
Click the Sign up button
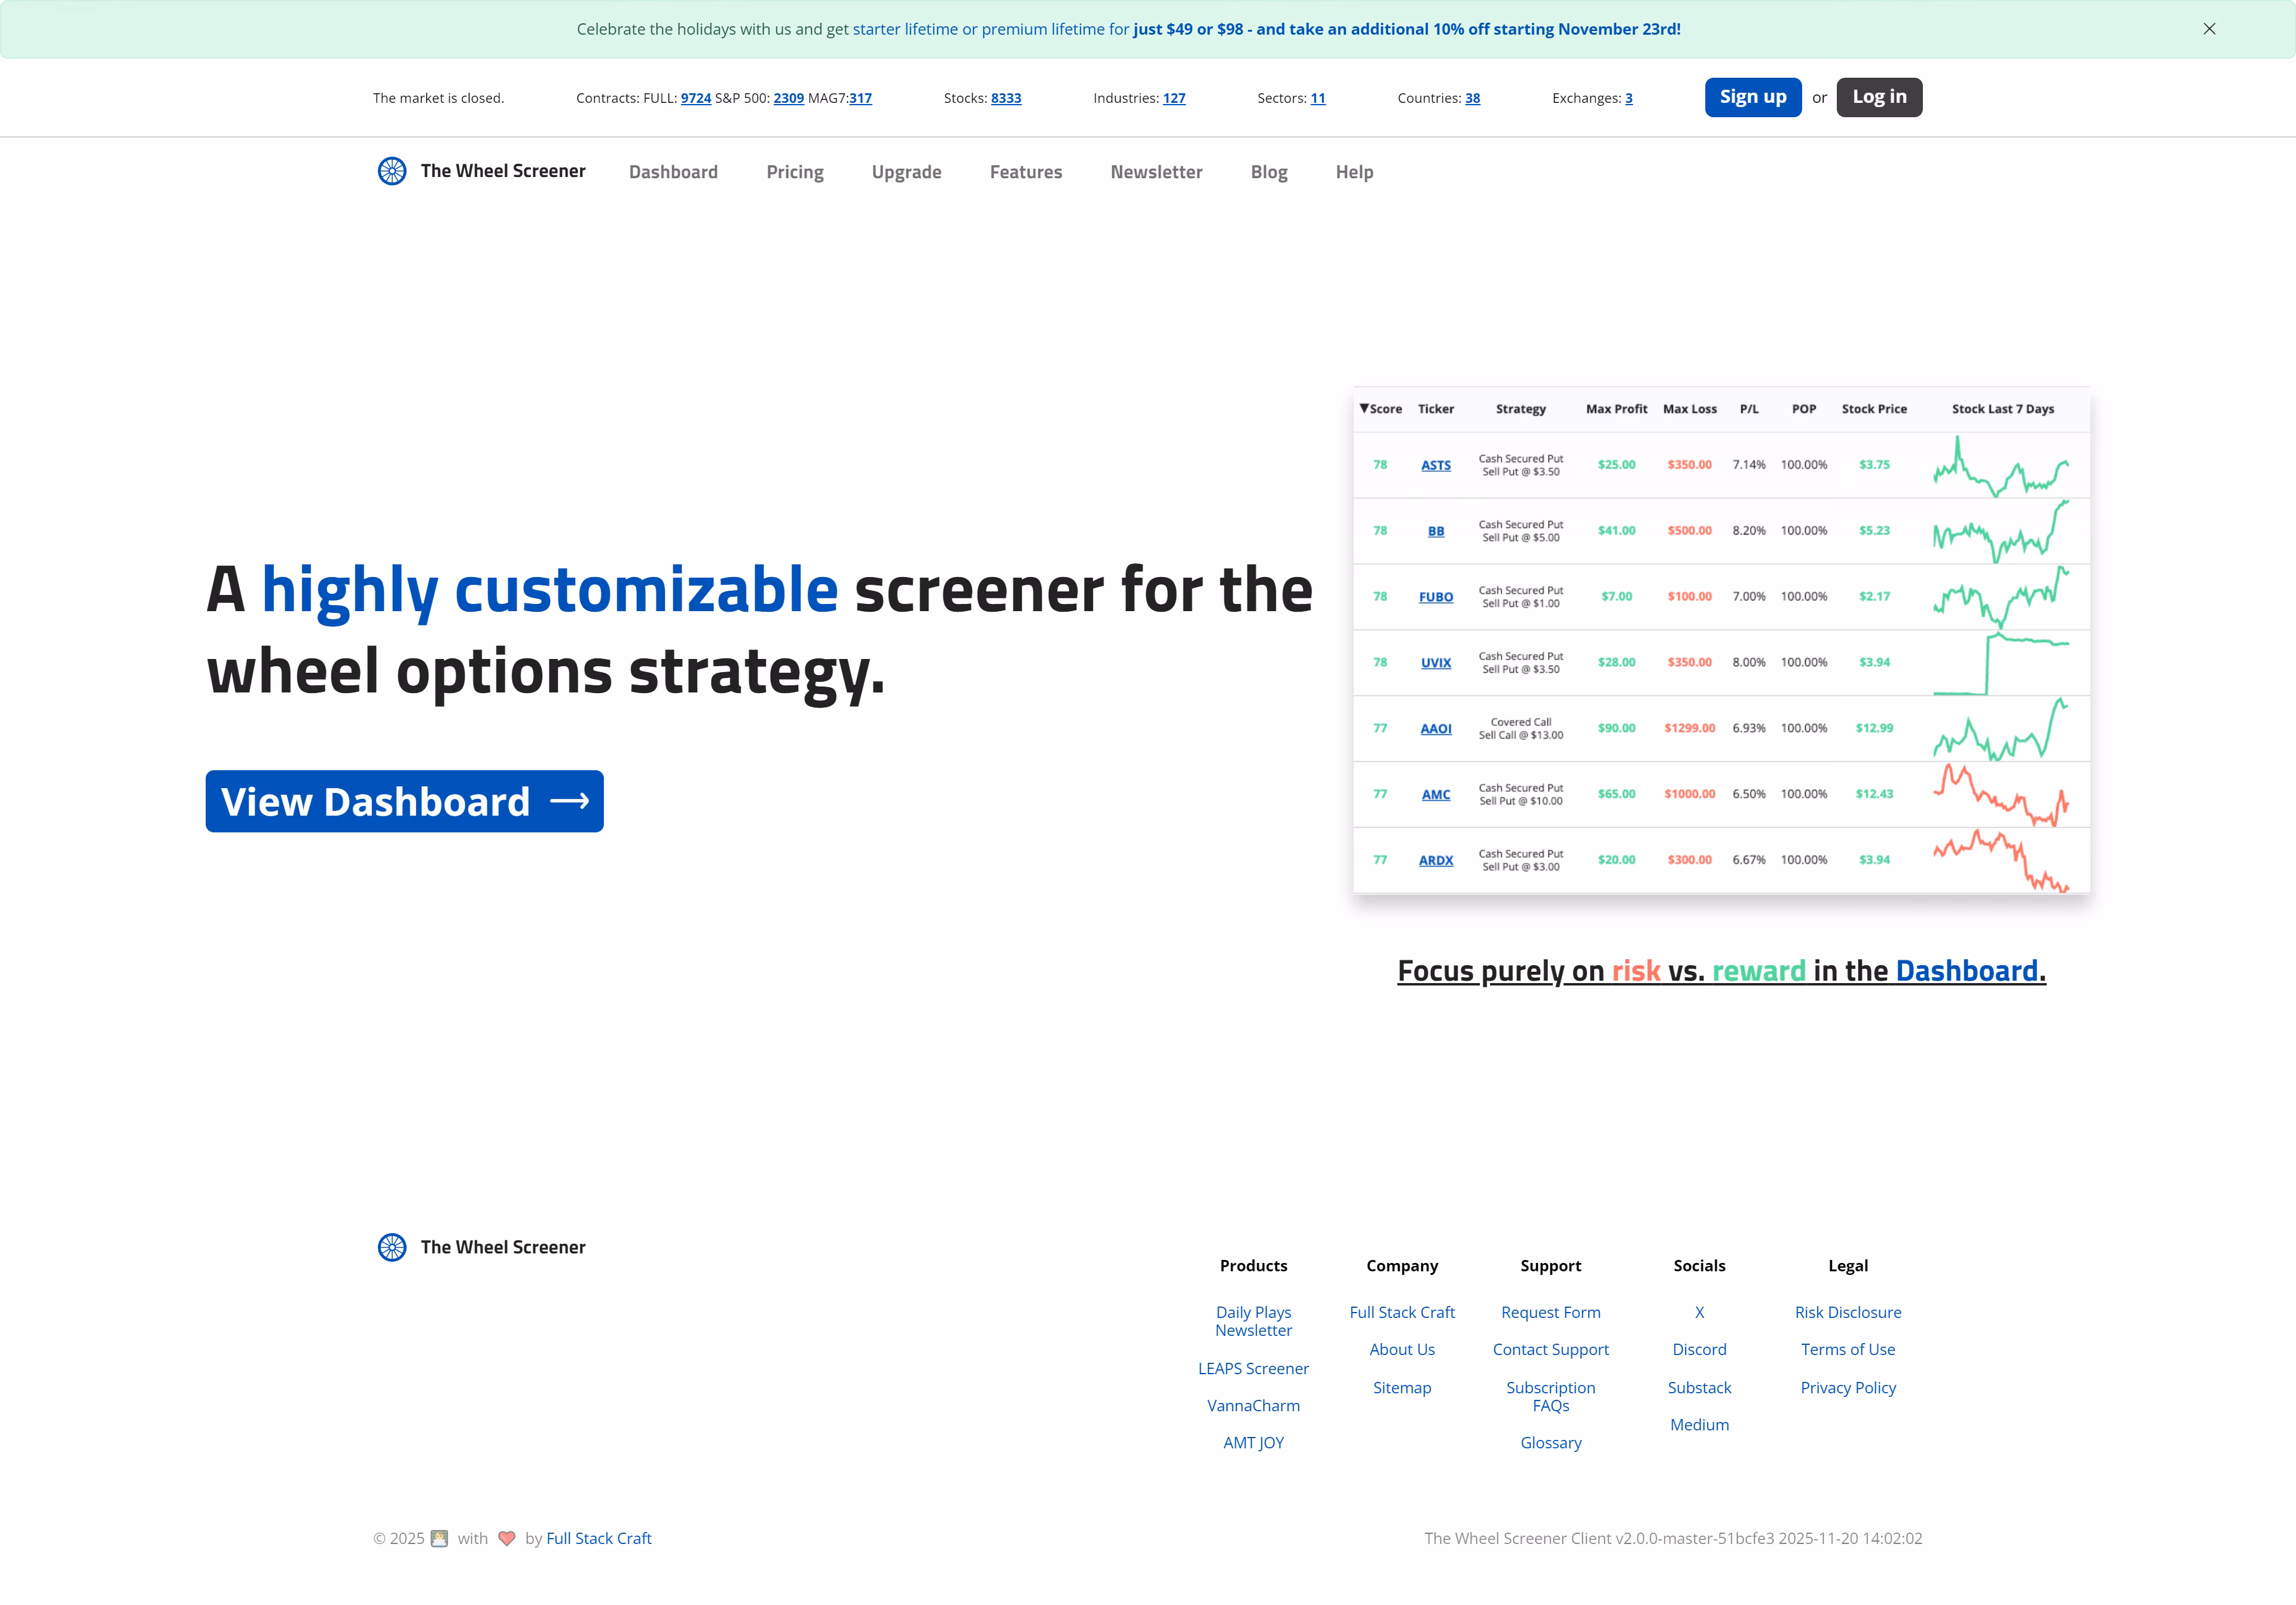(1752, 97)
